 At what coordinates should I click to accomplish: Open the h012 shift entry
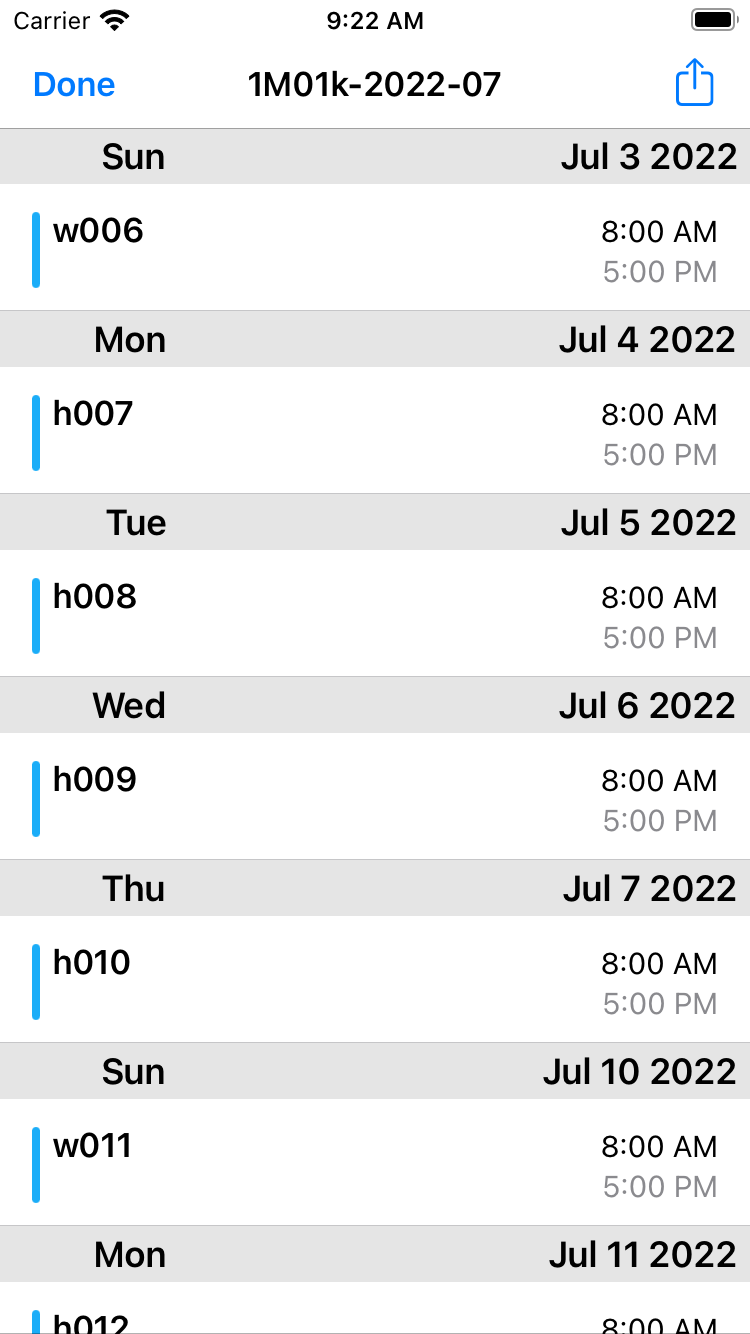pyautogui.click(x=375, y=1320)
